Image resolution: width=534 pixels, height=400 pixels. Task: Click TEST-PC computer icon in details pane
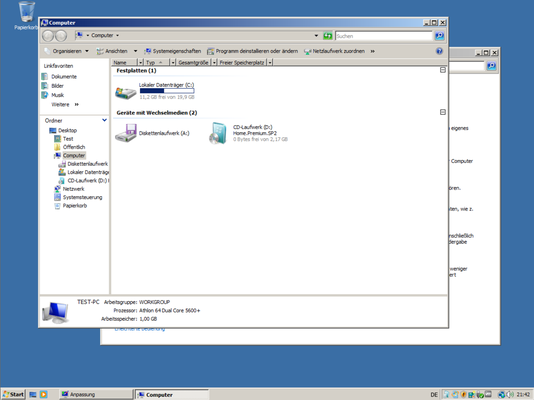[55, 313]
